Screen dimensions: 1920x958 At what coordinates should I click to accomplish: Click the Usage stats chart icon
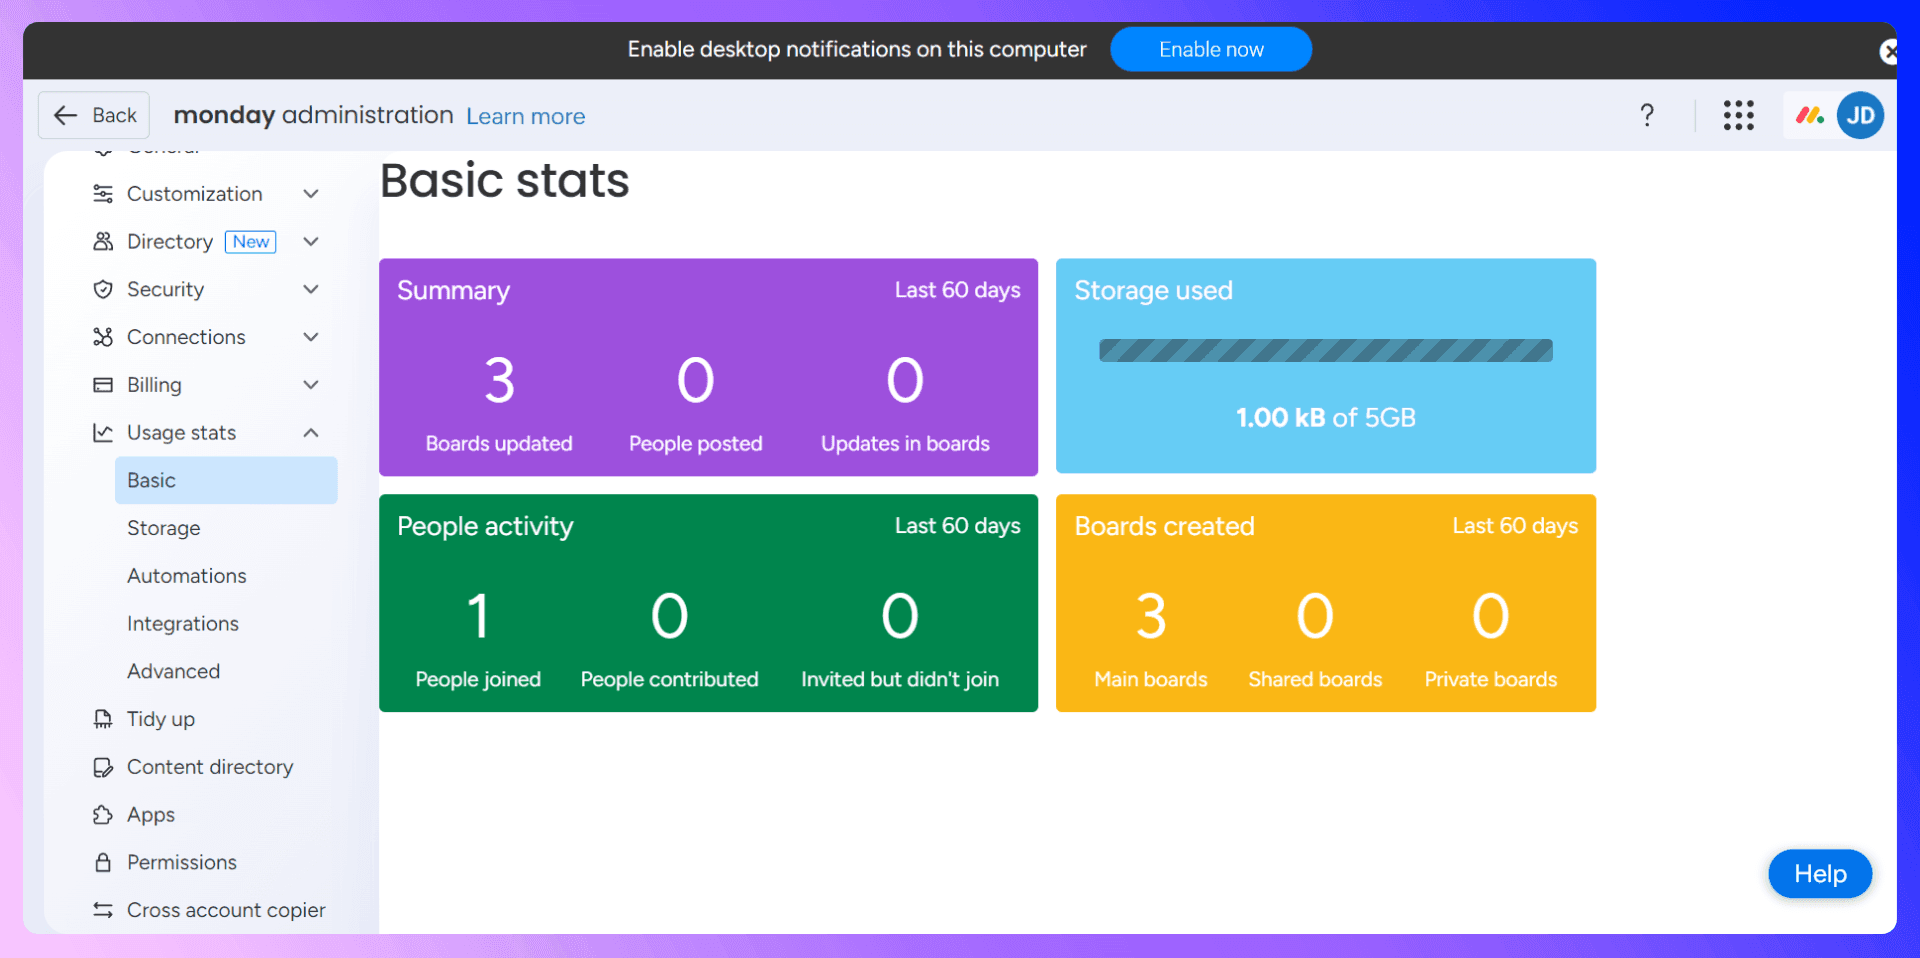(103, 433)
